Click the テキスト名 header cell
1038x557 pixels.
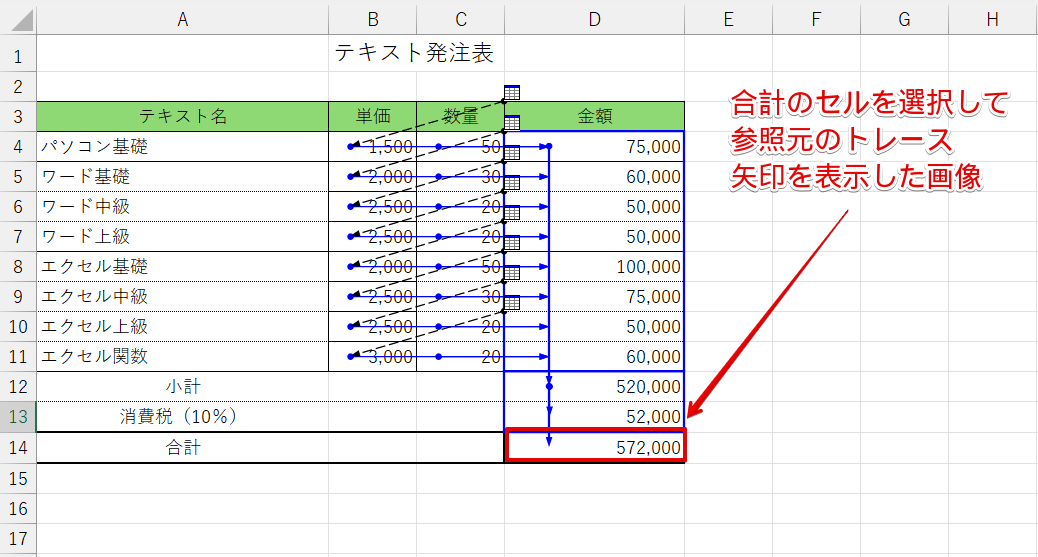coord(183,117)
